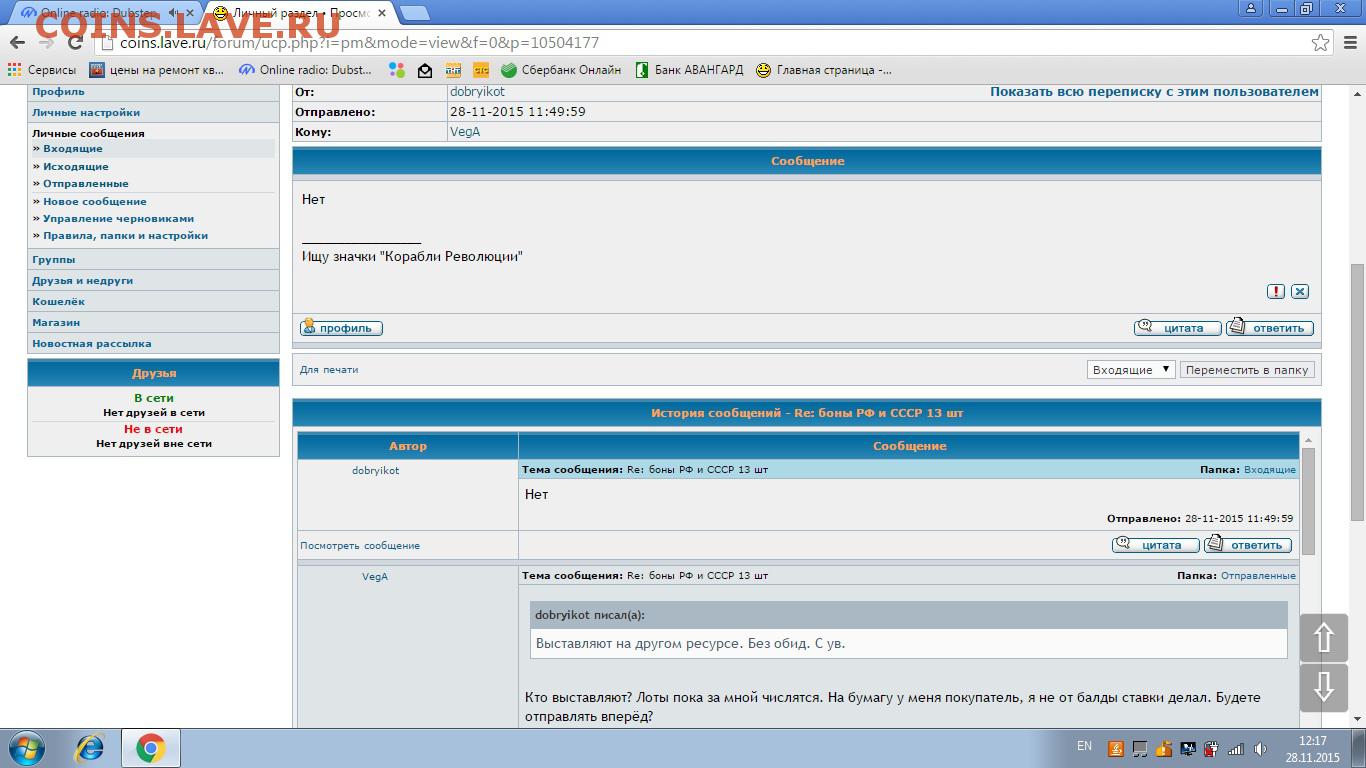Open the Windows Start menu
The width and height of the screenshot is (1366, 768).
[26, 748]
